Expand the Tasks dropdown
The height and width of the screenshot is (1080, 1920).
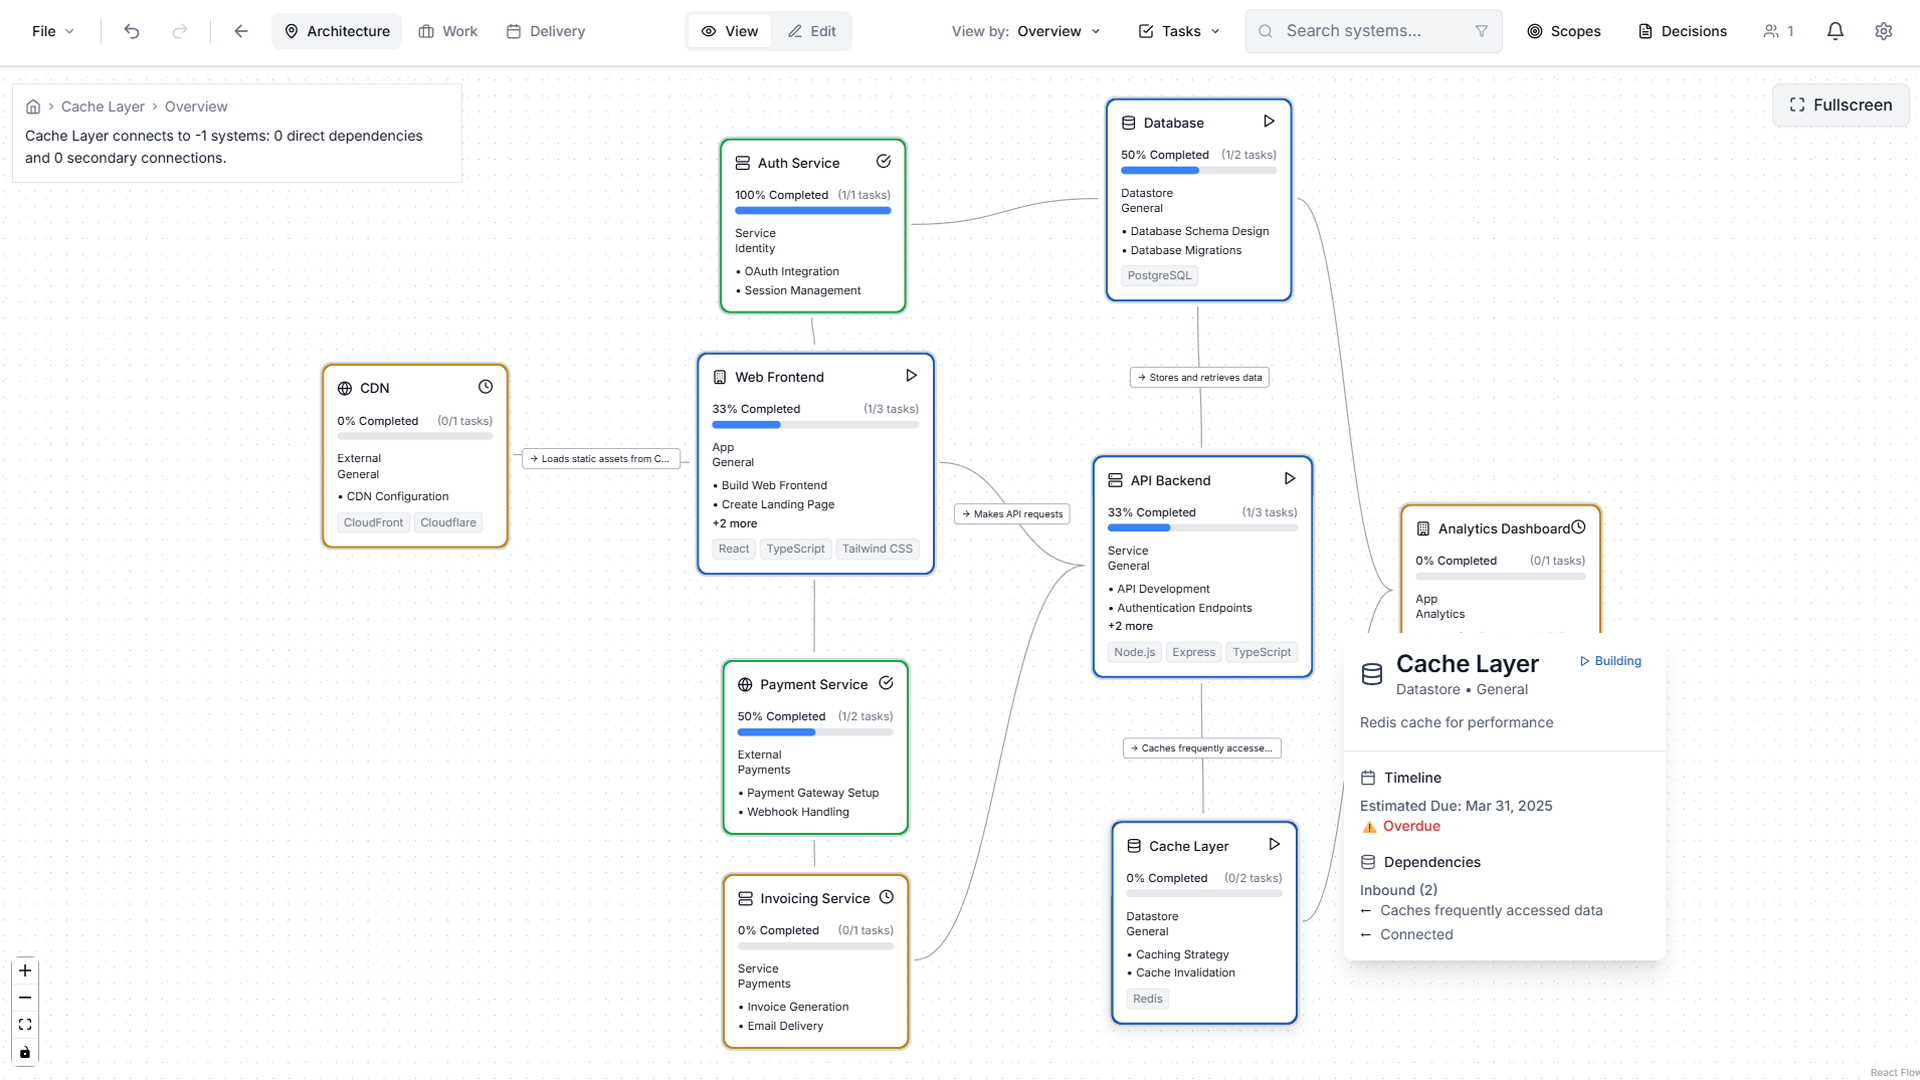pyautogui.click(x=1178, y=31)
